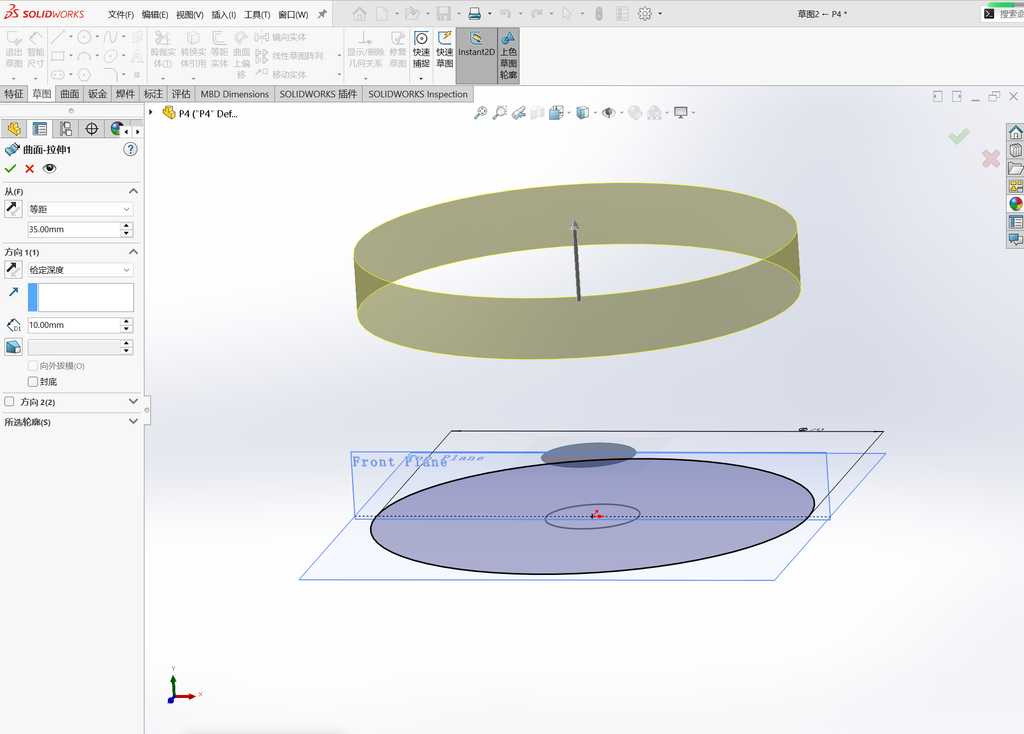Open the View Orientation cube icon
Screen dimensions: 1024x734
(556, 113)
